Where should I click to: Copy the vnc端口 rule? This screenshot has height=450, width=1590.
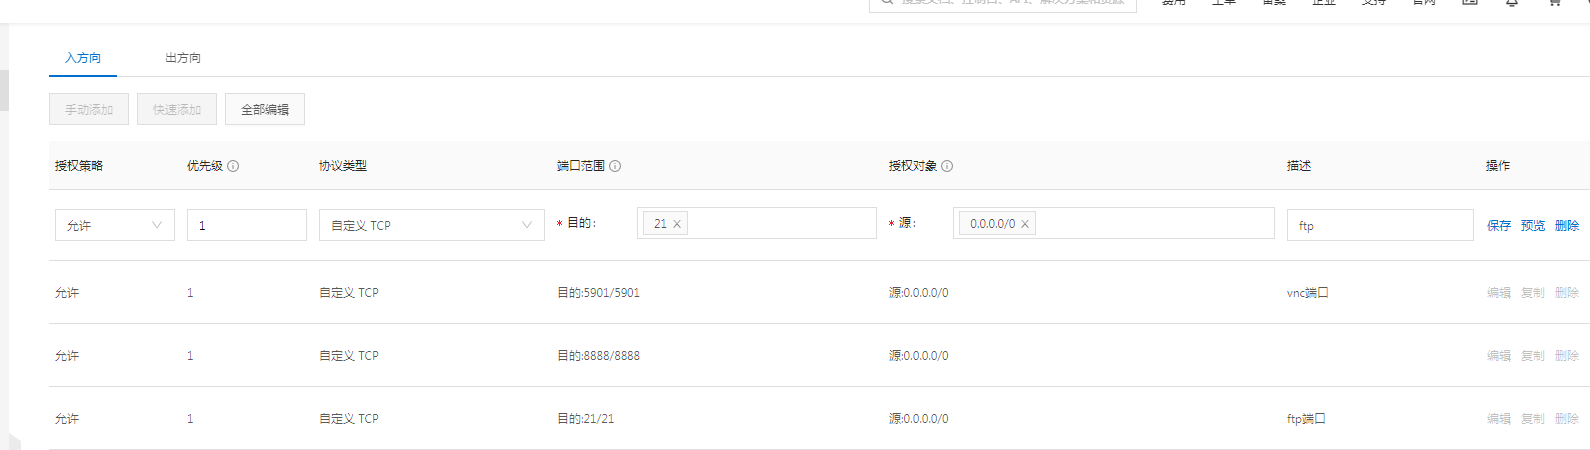coord(1533,293)
